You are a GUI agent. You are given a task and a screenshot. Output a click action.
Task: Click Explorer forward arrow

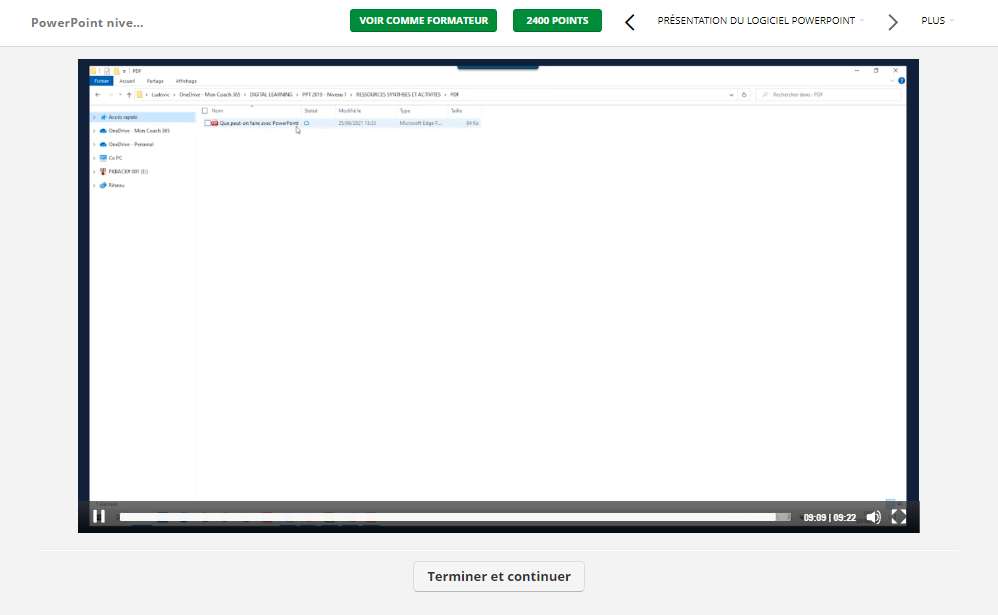[110, 94]
